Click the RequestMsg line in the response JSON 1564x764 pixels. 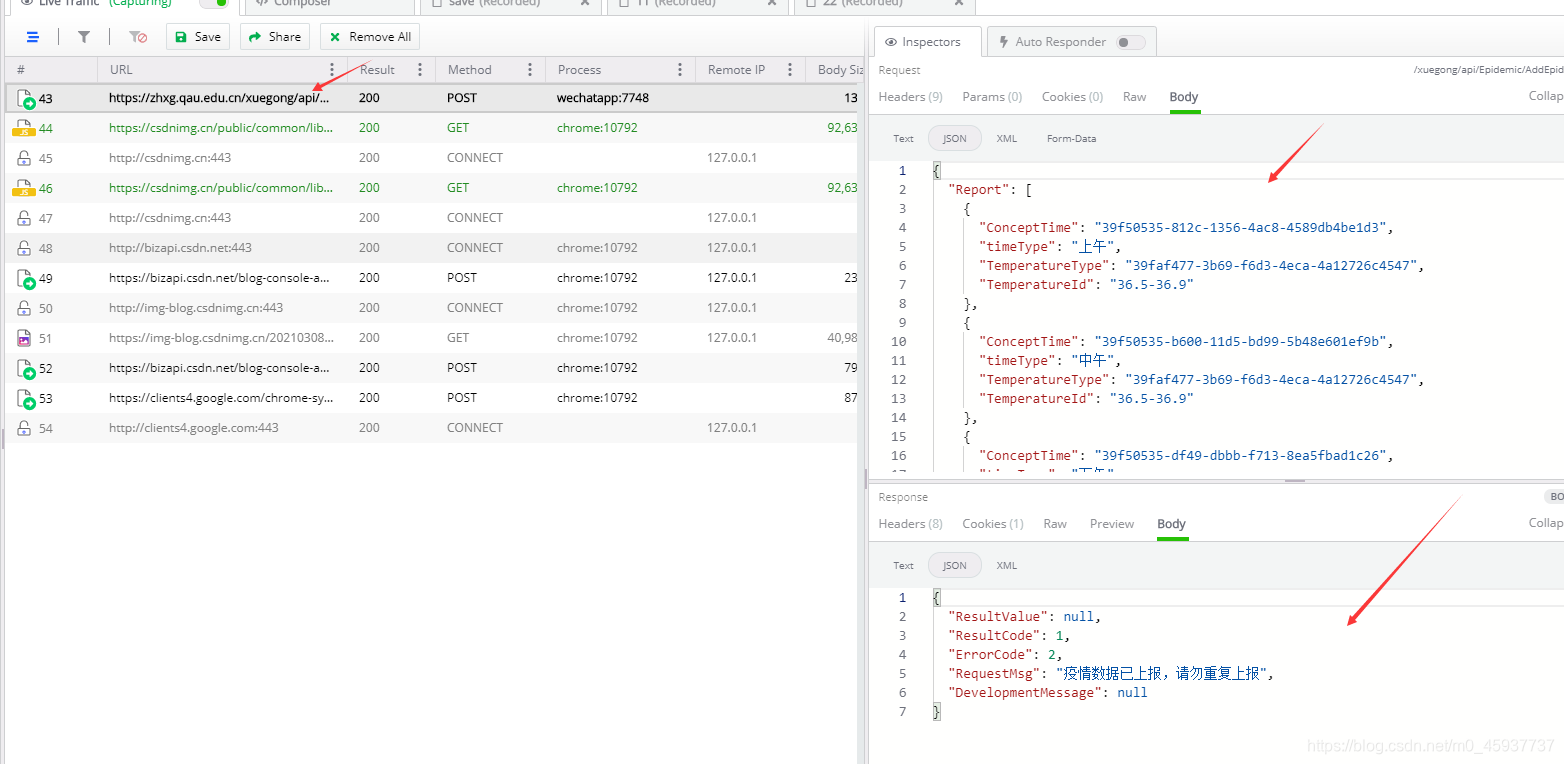coord(1111,674)
